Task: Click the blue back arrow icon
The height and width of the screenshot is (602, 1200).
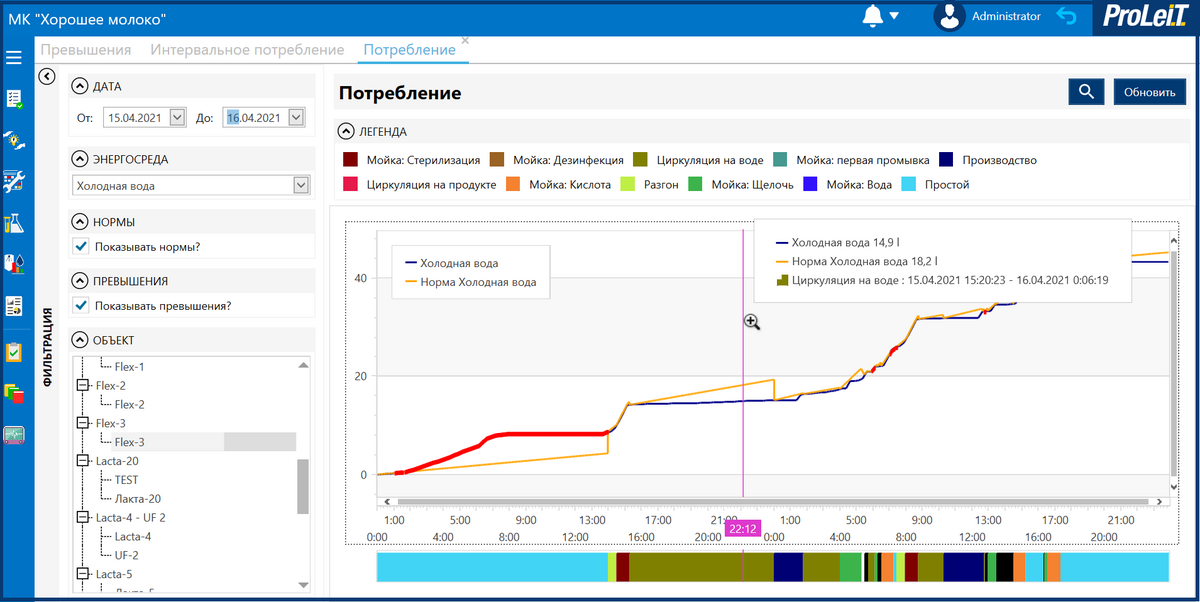Action: point(1067,17)
